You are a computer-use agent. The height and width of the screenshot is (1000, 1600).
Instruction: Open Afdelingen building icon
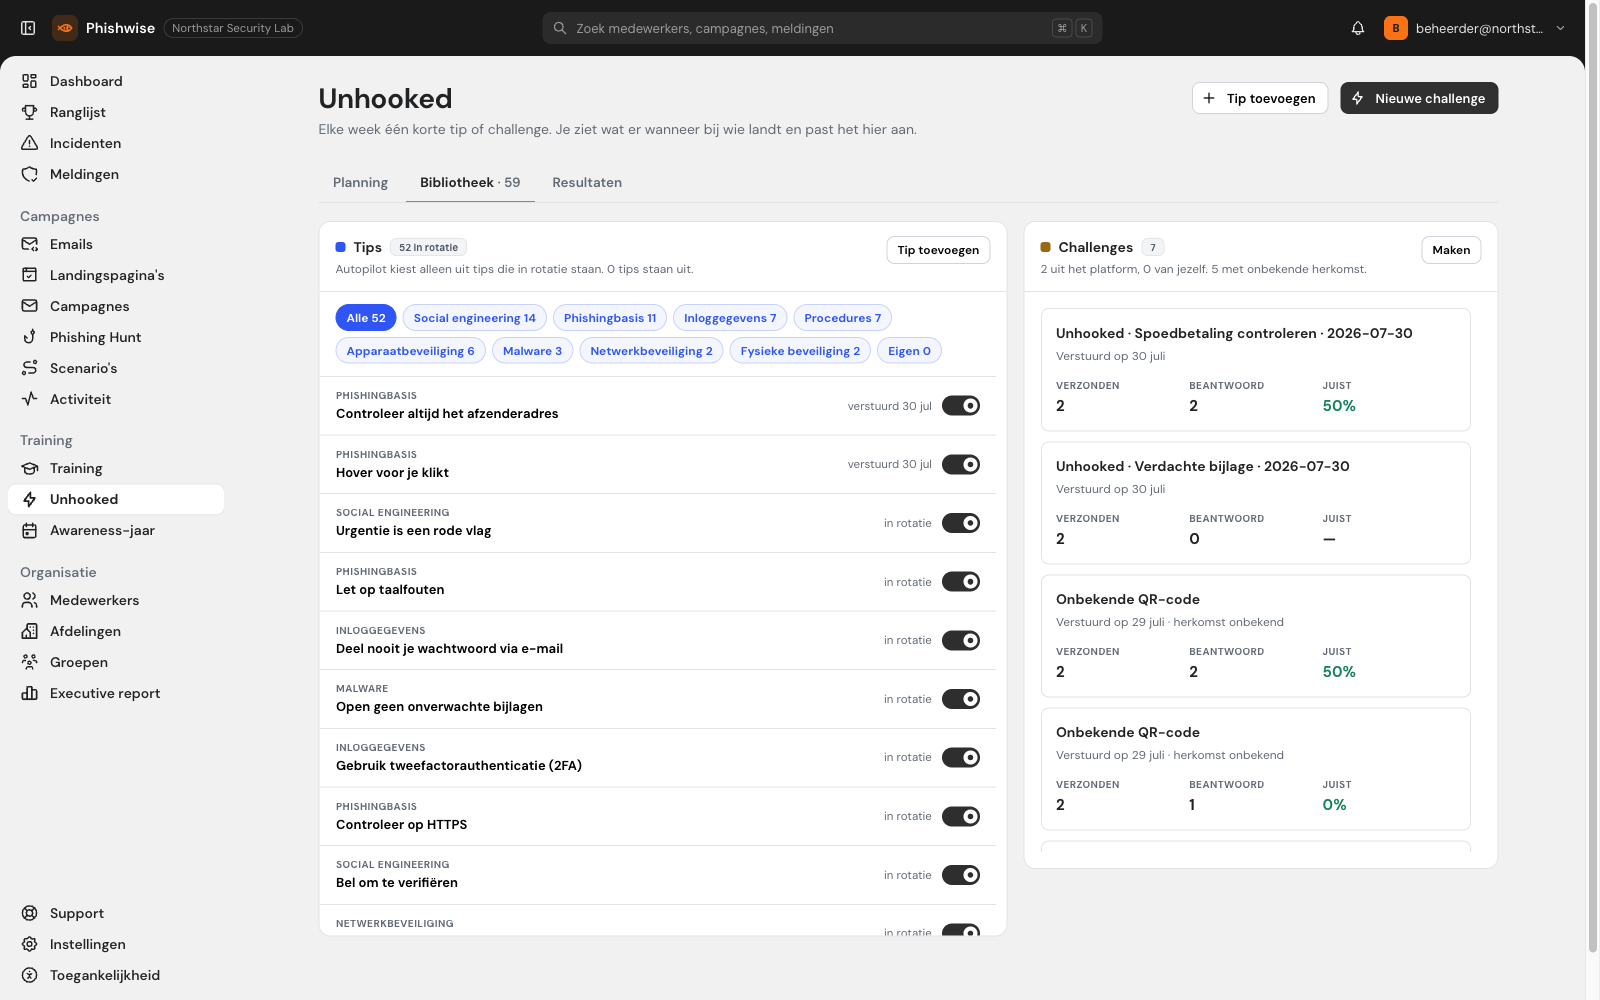pyautogui.click(x=30, y=631)
